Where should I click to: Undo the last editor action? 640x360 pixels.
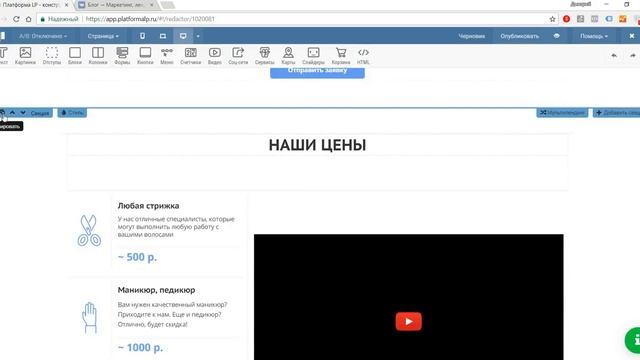coord(614,56)
